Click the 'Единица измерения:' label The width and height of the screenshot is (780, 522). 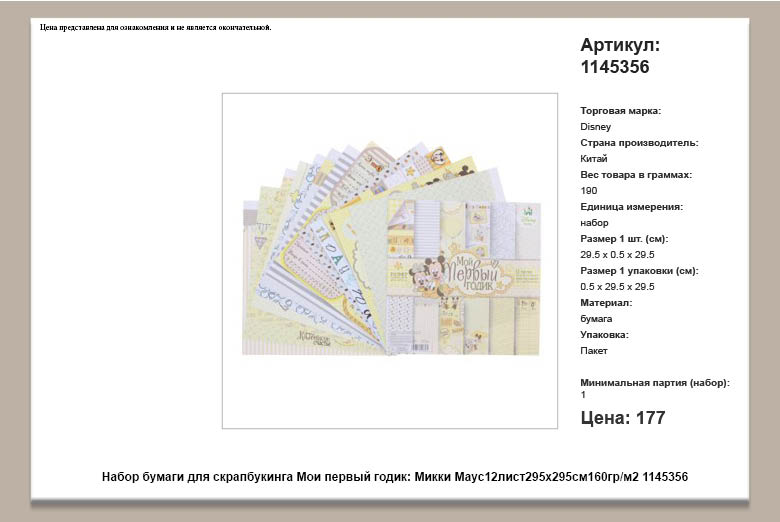coord(631,207)
